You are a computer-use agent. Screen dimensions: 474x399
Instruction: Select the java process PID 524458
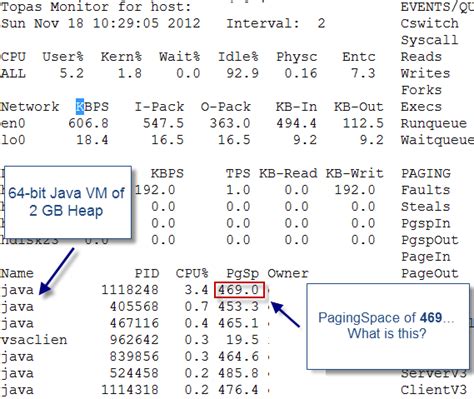point(134,373)
